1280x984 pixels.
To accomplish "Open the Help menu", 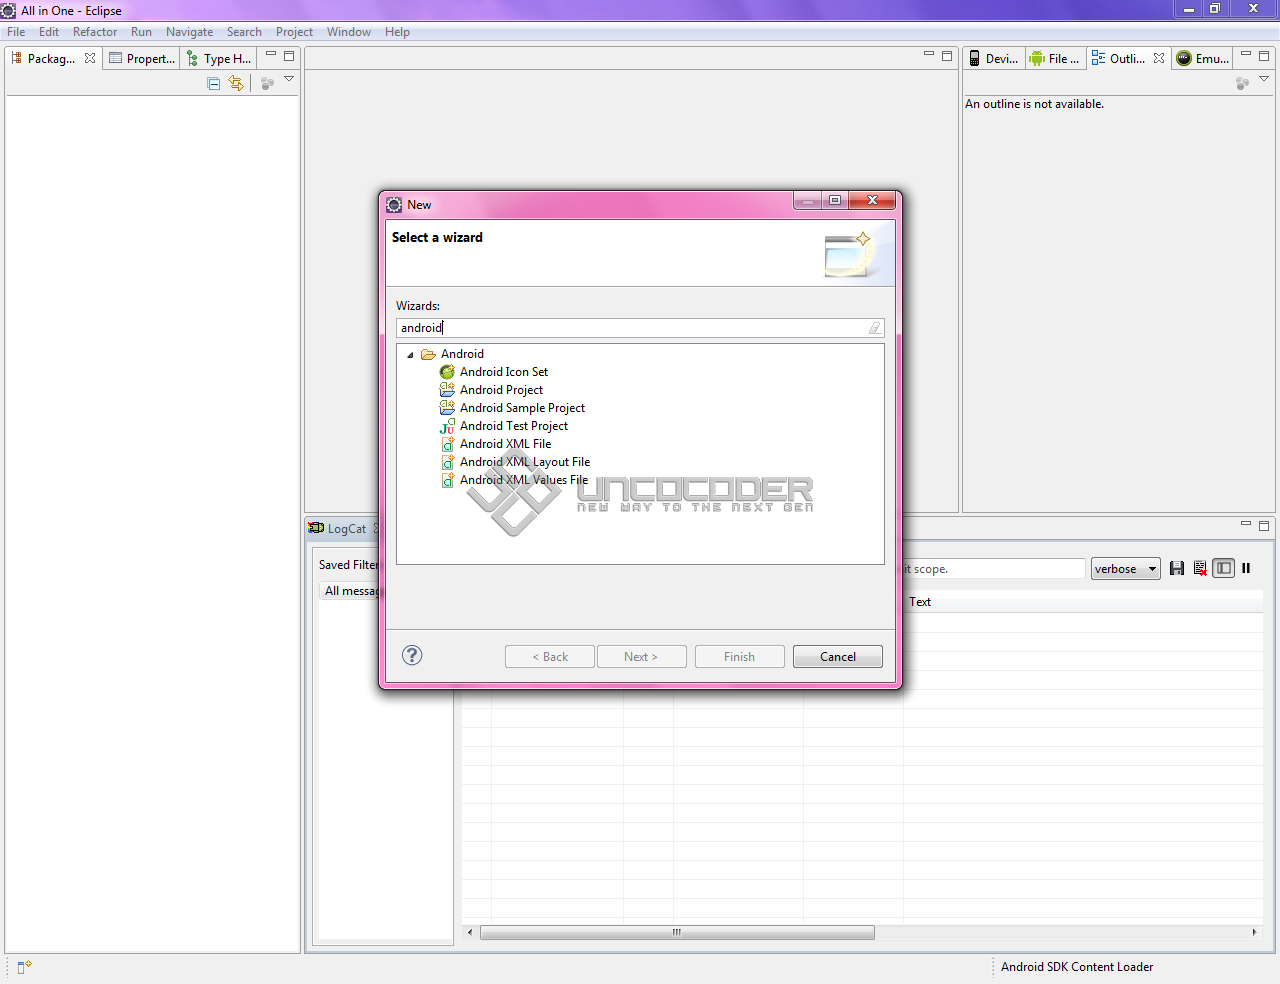I will (397, 32).
